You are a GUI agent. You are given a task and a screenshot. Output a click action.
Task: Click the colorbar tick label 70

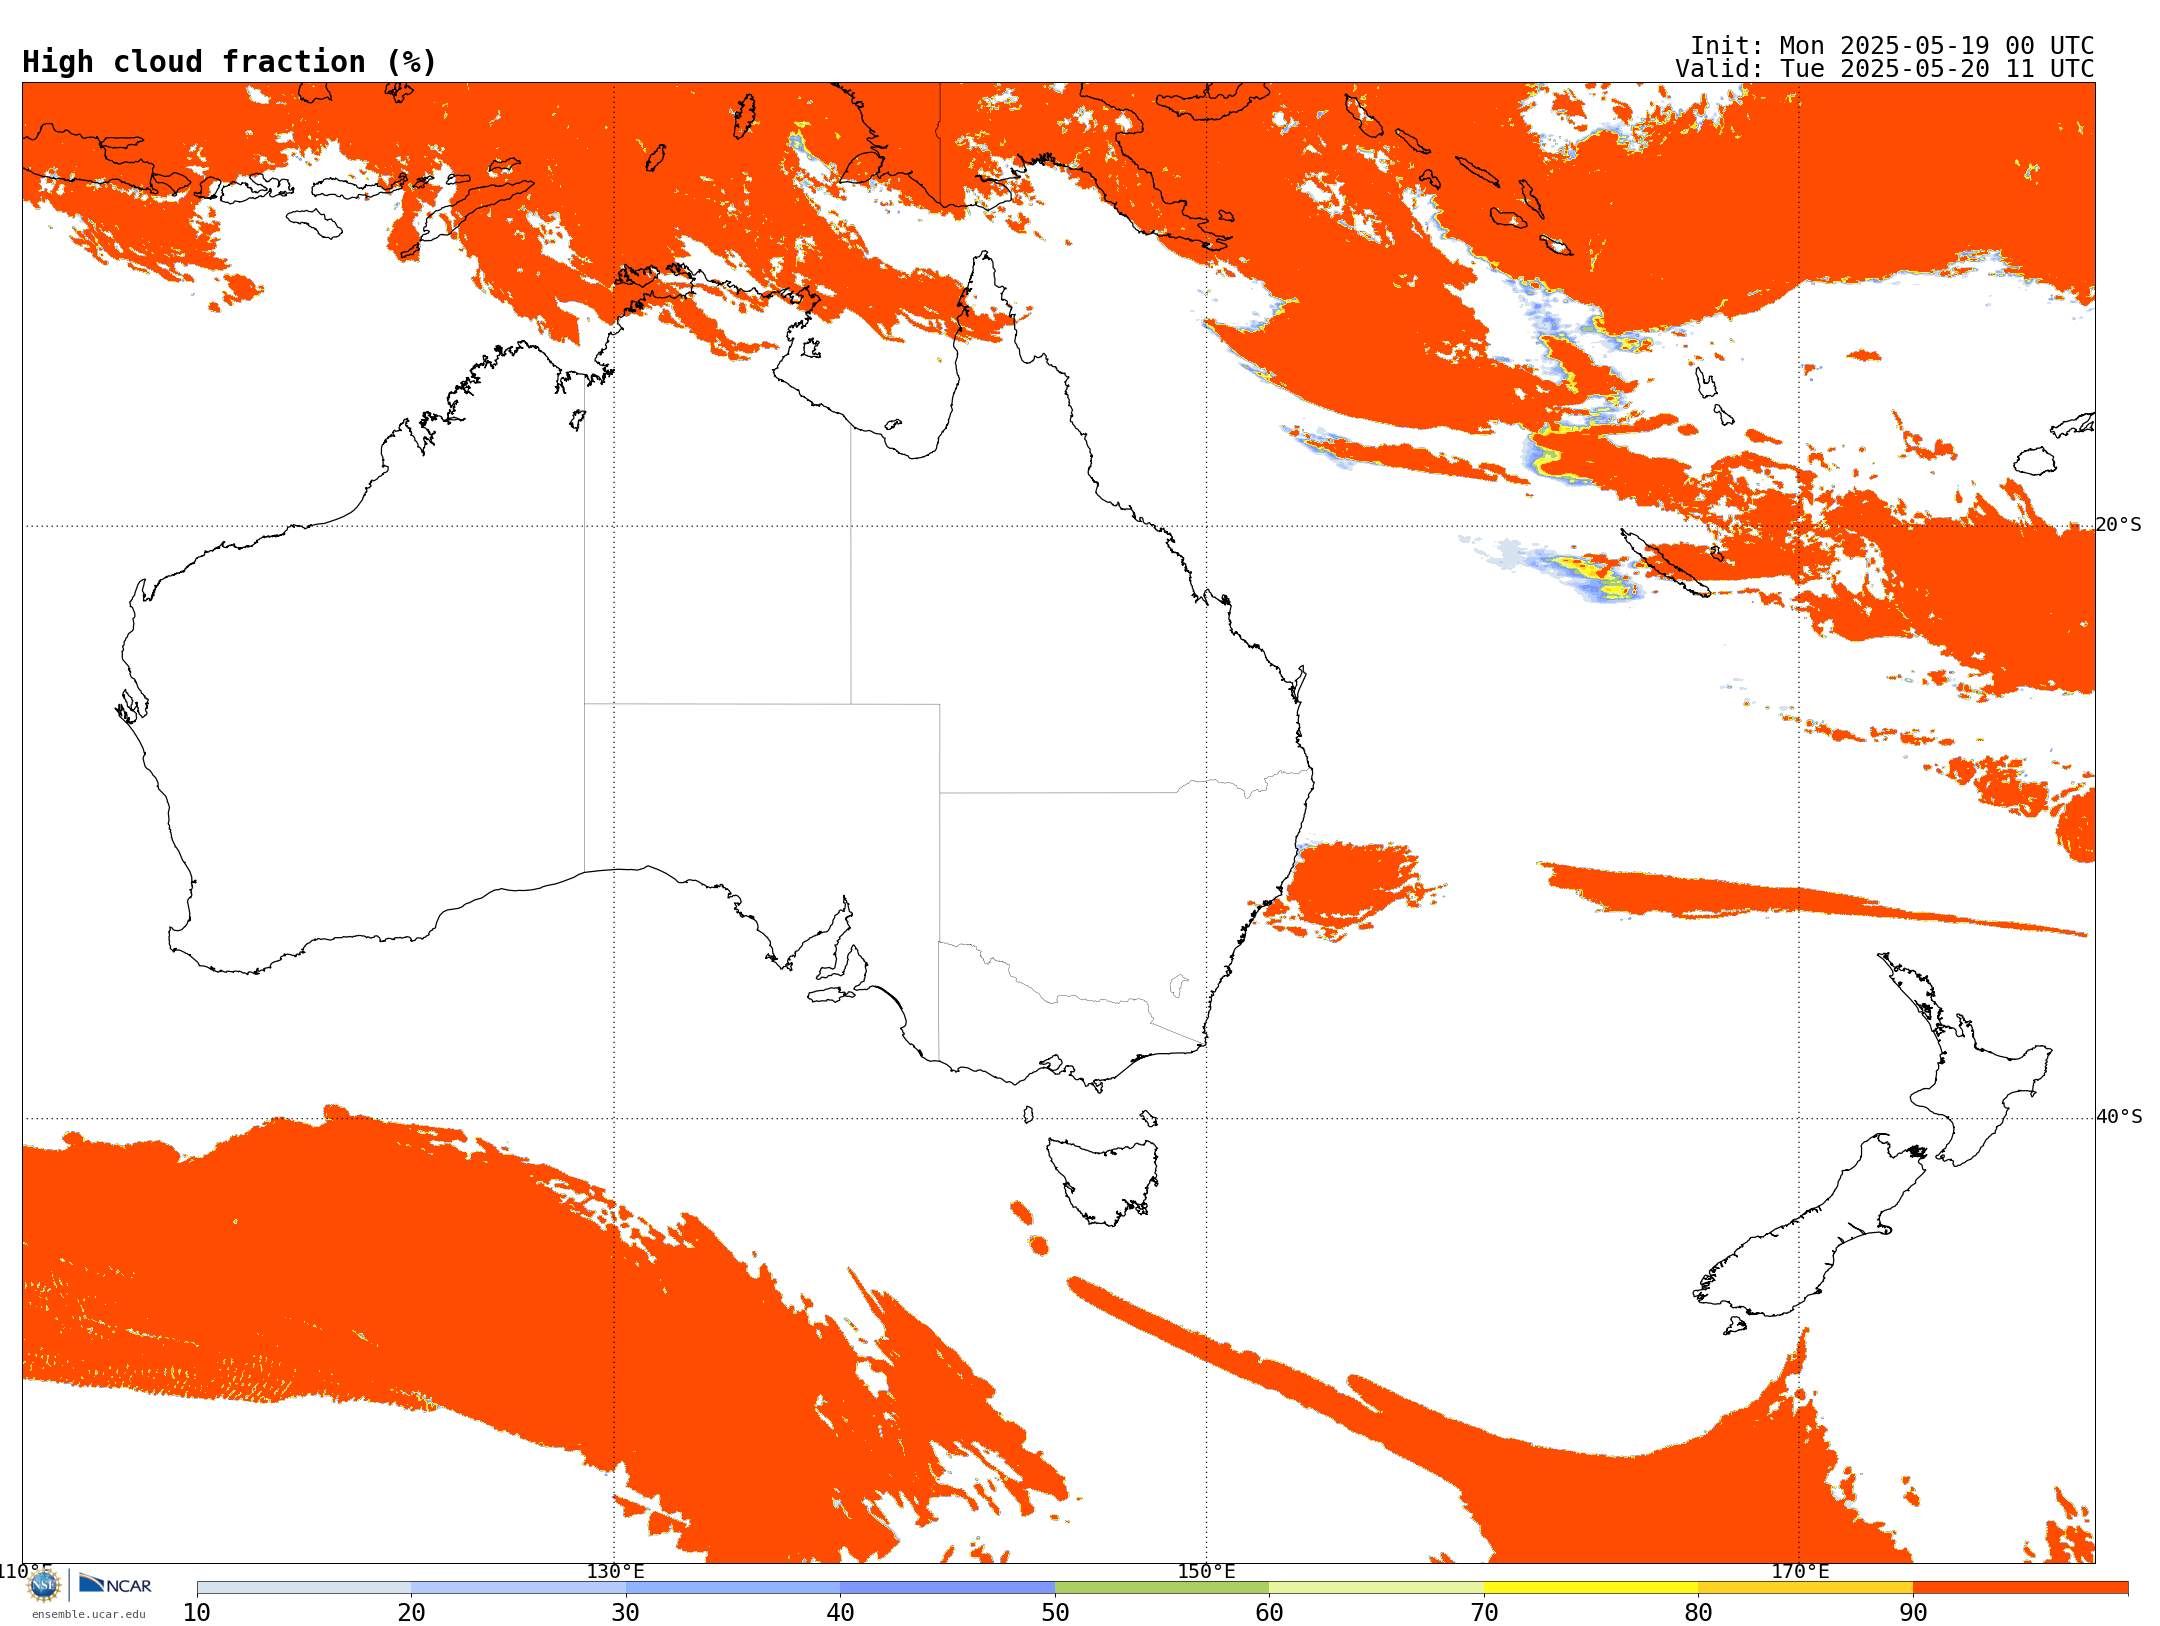point(1484,1613)
